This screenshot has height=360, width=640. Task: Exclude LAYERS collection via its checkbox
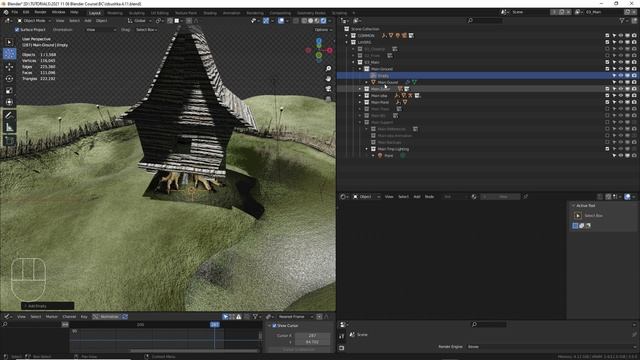coord(607,42)
